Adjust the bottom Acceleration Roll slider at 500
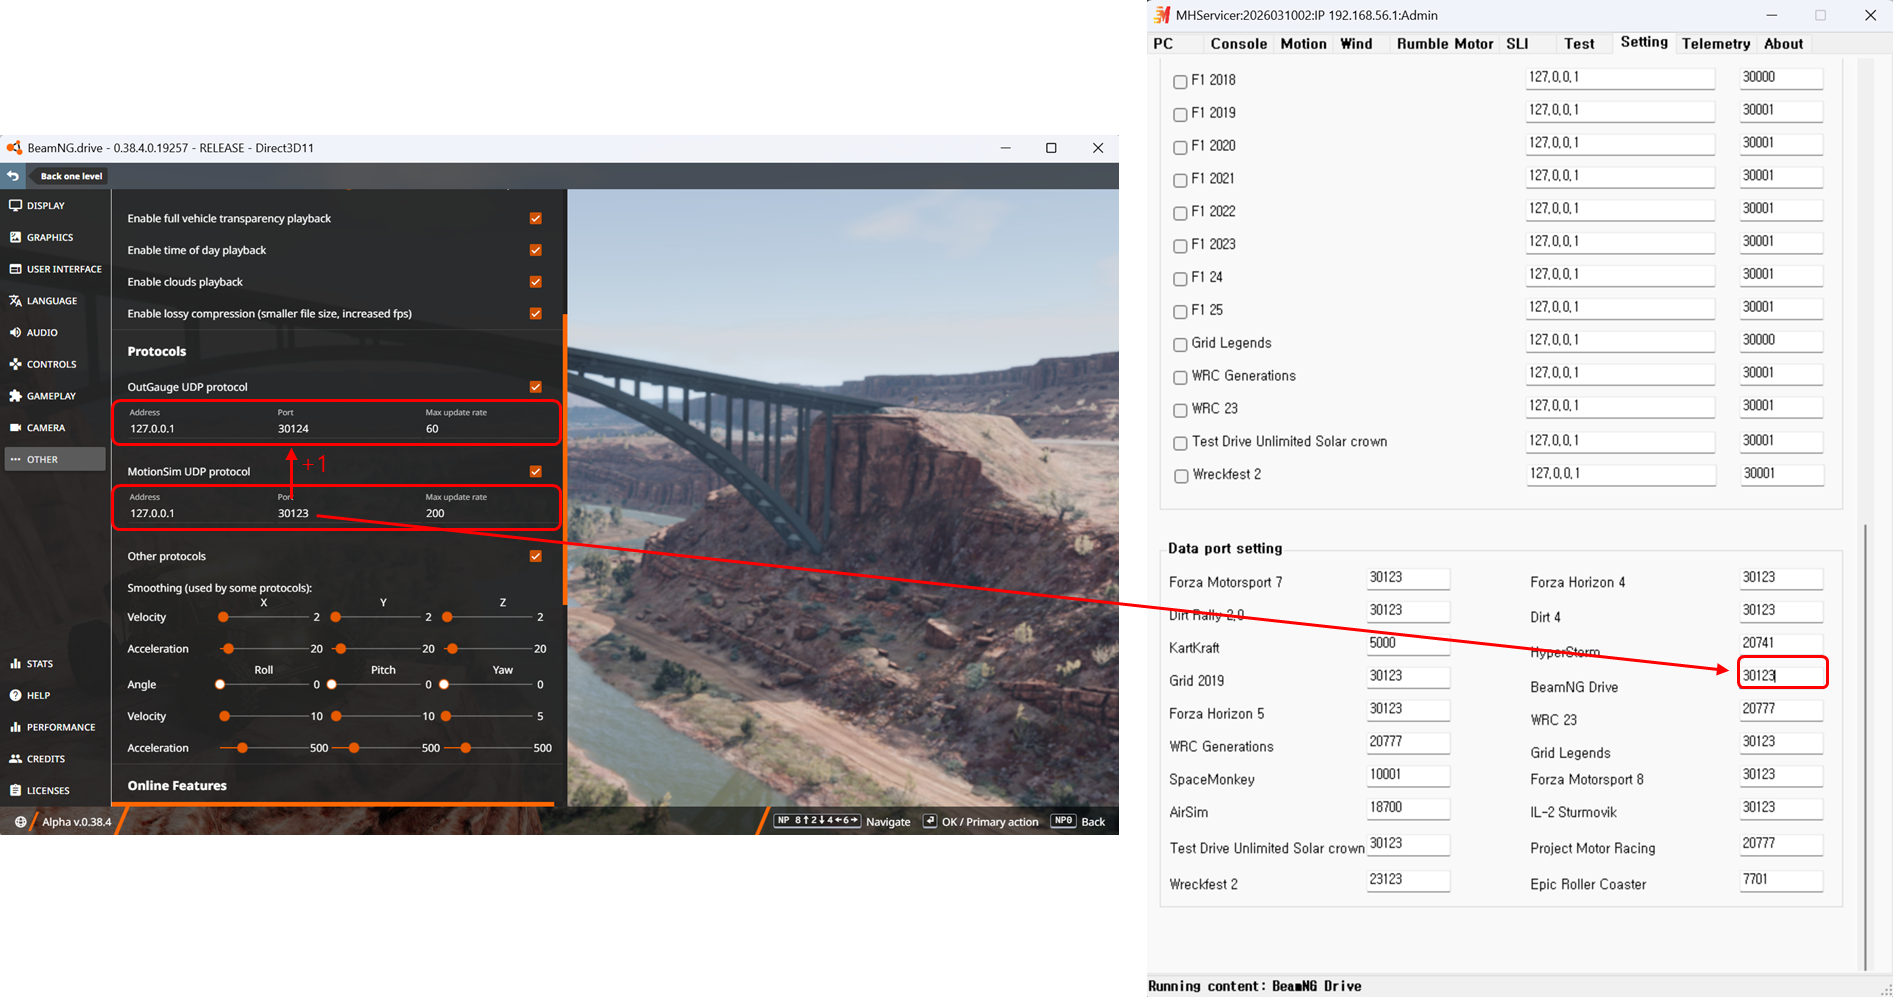The image size is (1893, 997). click(x=264, y=748)
